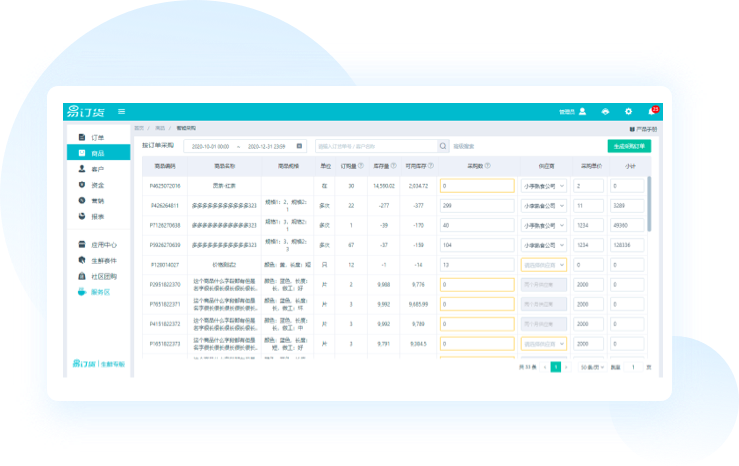The width and height of the screenshot is (739, 466).
Task: Click the printer icon in the header
Action: tap(605, 111)
